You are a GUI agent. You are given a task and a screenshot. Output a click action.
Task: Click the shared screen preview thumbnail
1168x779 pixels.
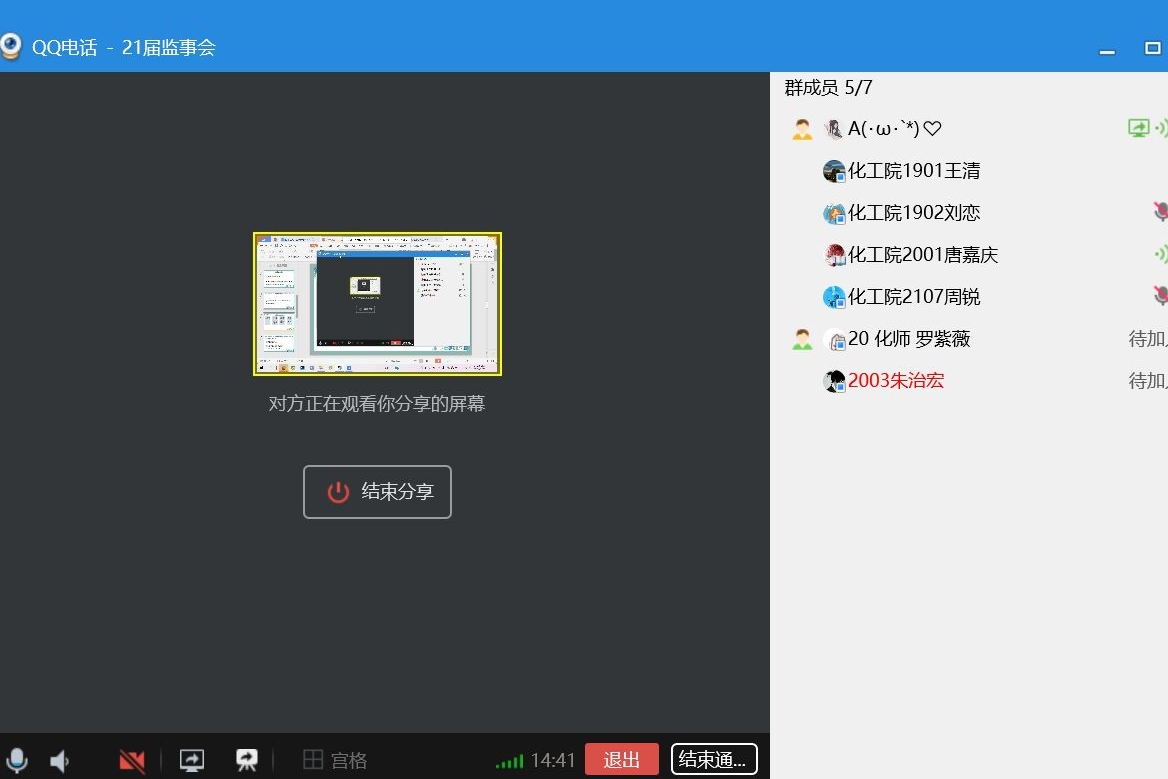[x=377, y=304]
